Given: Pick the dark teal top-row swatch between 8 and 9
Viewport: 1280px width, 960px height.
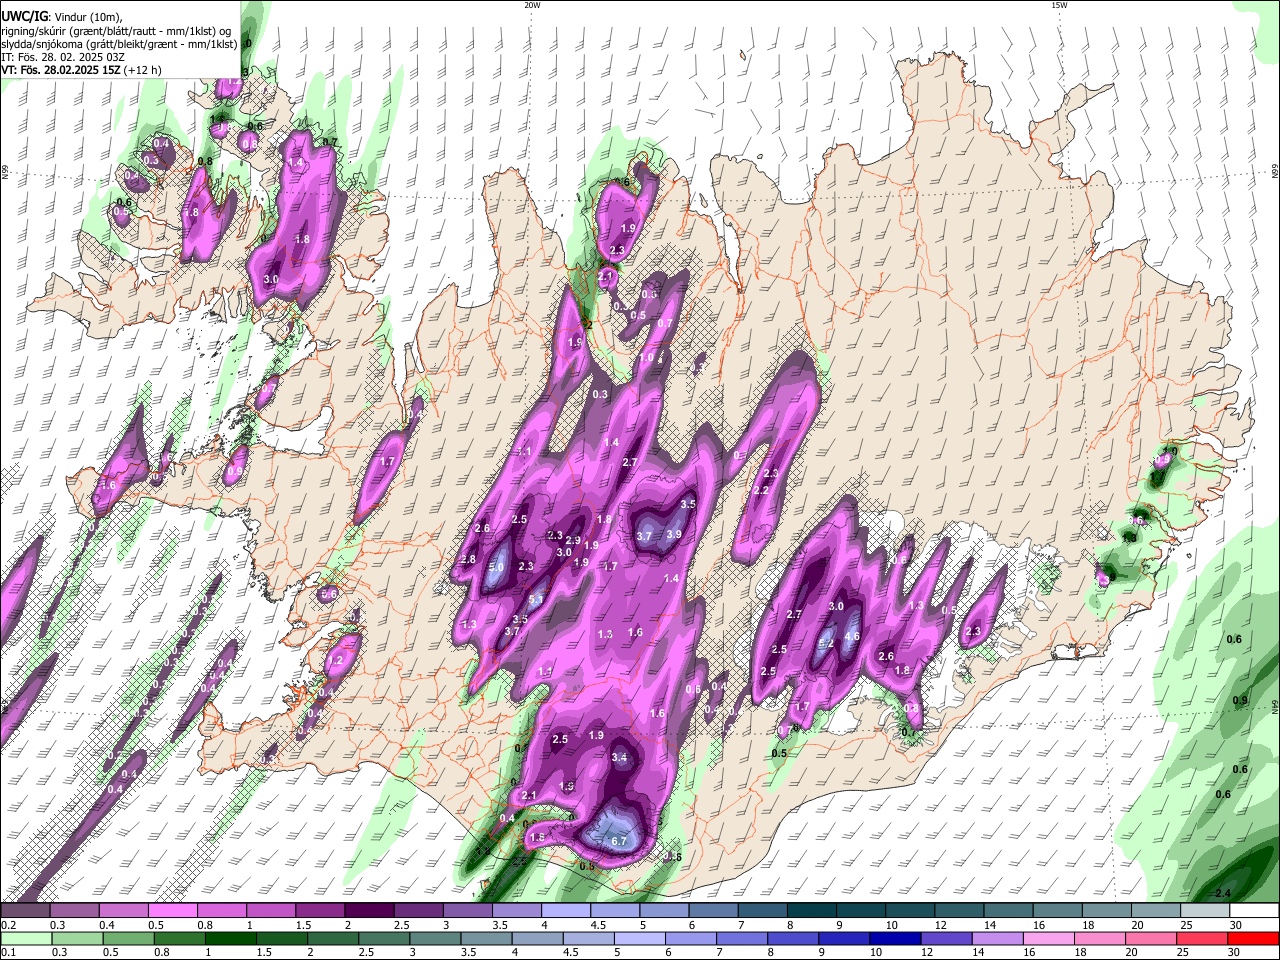Looking at the screenshot, I should click(x=810, y=911).
